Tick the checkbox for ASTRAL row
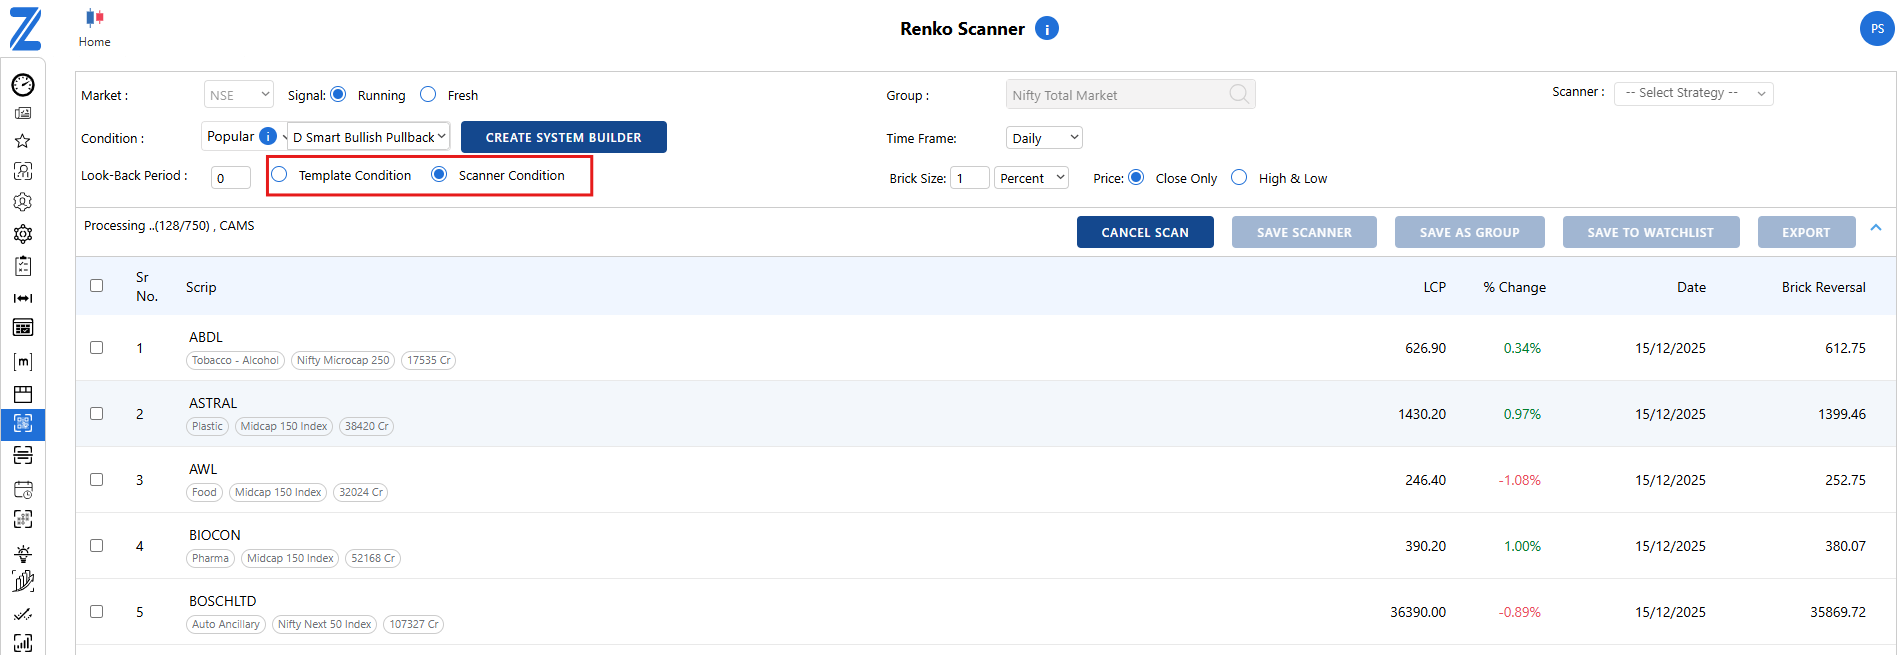 (97, 413)
